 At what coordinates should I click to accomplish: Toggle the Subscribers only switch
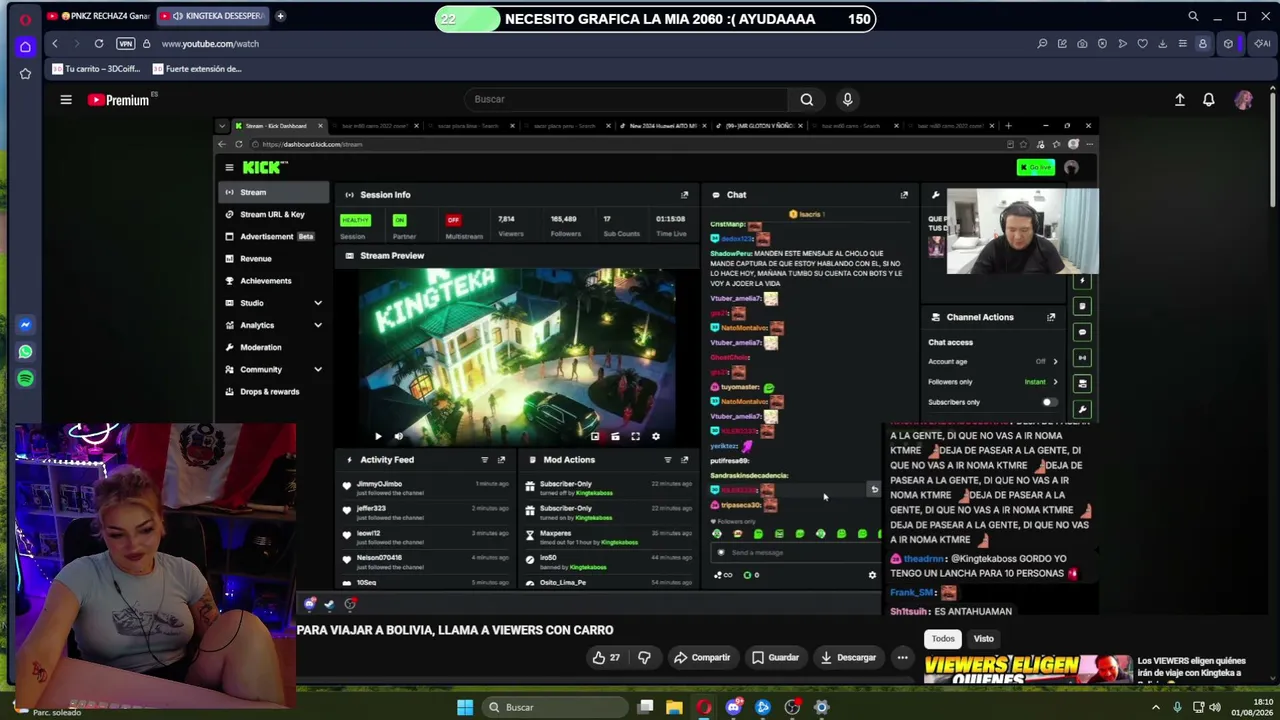point(1048,402)
